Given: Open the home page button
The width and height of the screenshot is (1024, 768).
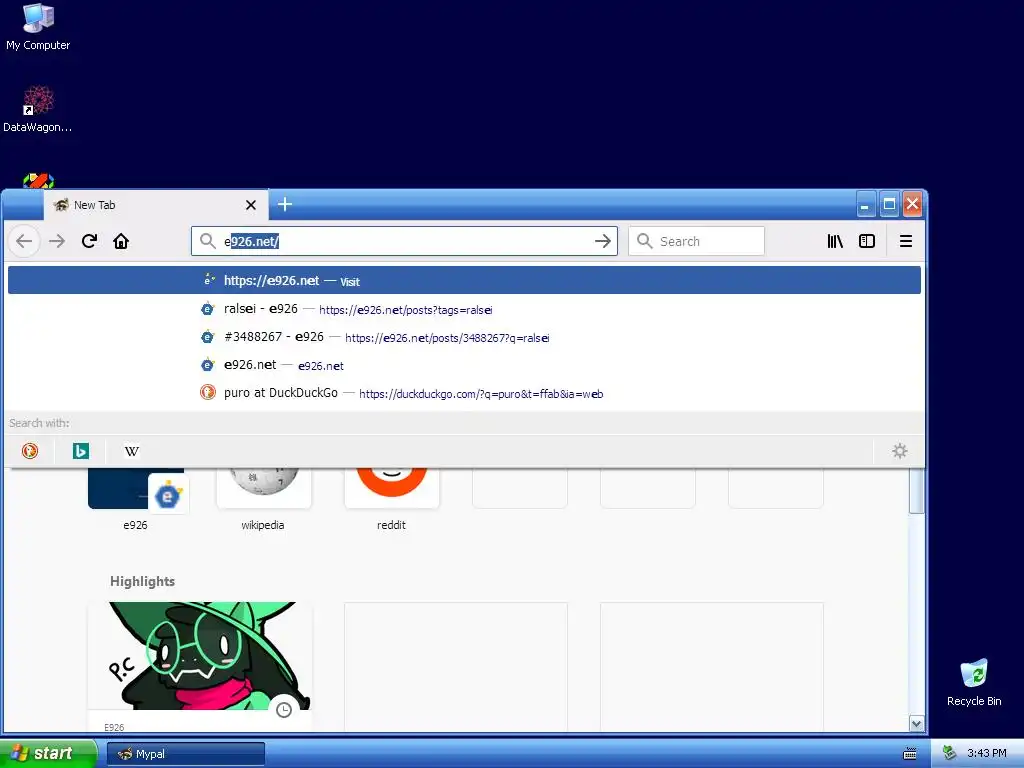Looking at the screenshot, I should pos(121,241).
